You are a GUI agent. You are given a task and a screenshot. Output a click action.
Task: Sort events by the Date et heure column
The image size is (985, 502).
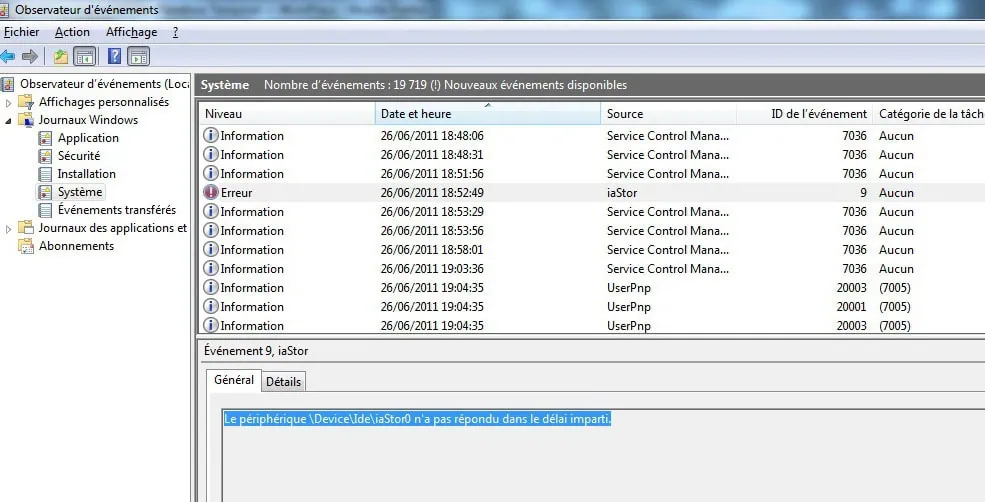click(486, 114)
